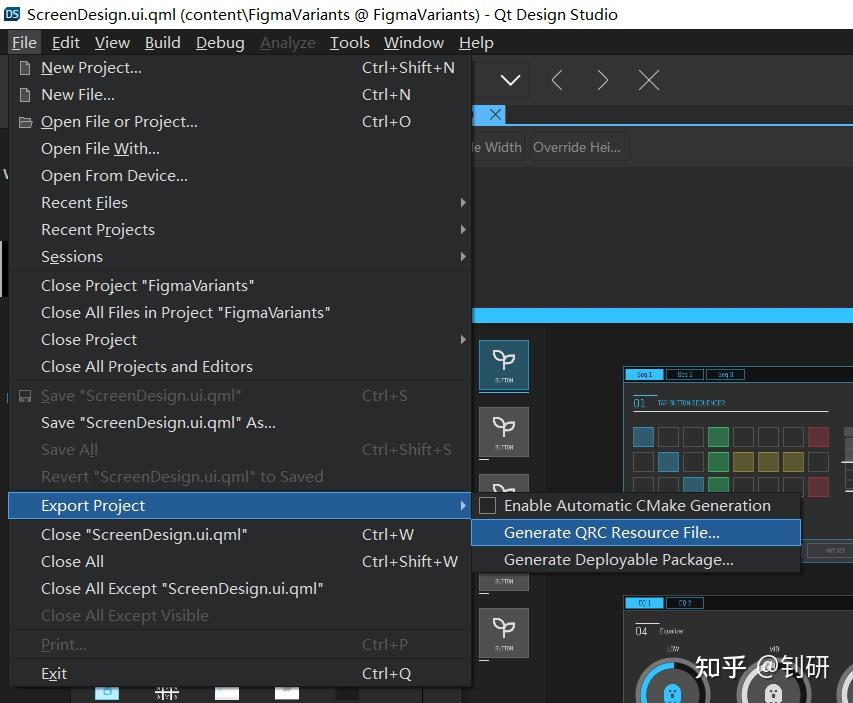853x703 pixels.
Task: Close the ScreenDesign document tab
Action: 494,115
